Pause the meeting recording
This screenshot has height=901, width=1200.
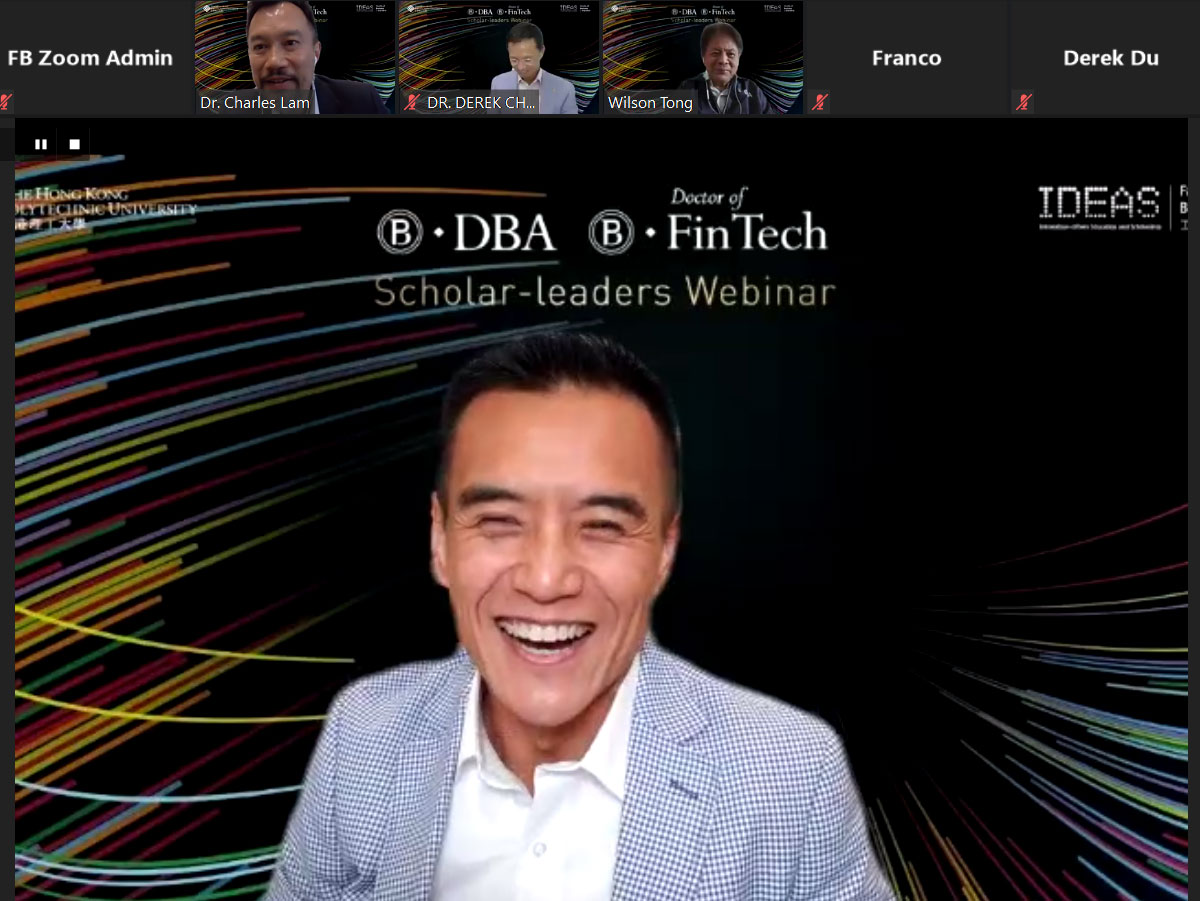41,144
